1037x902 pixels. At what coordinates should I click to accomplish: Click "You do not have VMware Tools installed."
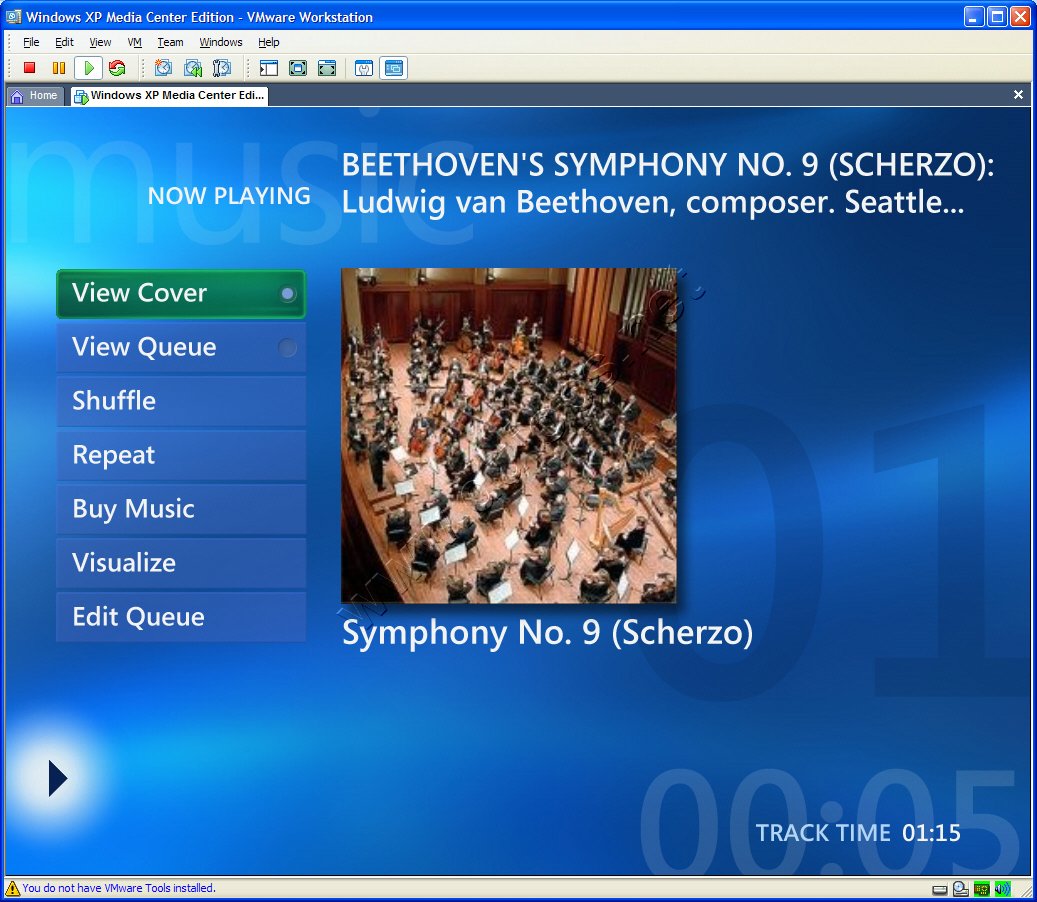[x=119, y=888]
